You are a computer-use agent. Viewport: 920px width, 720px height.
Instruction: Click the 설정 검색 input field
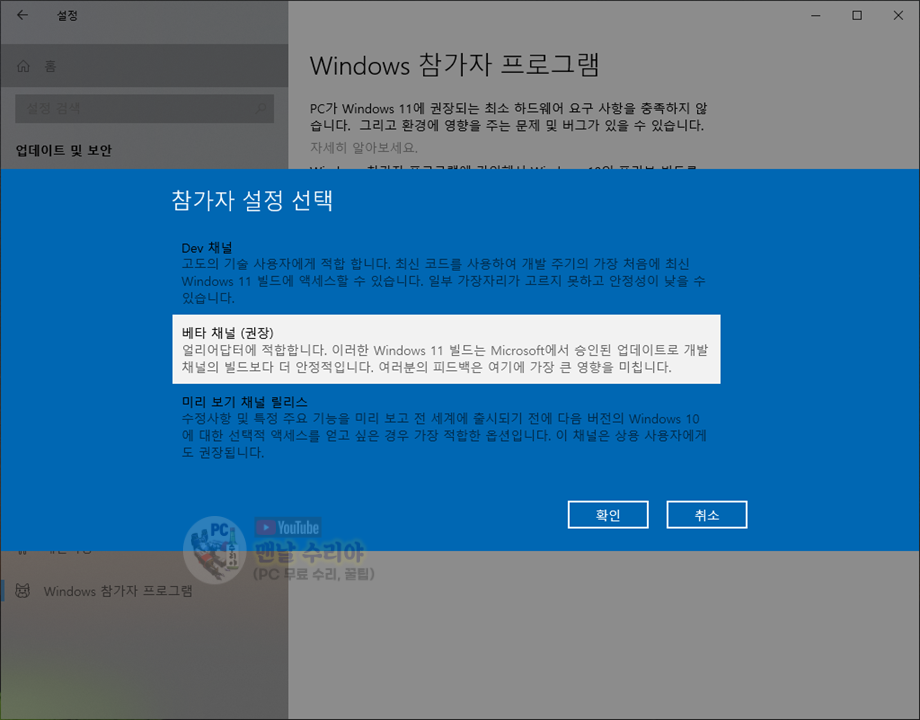point(144,109)
